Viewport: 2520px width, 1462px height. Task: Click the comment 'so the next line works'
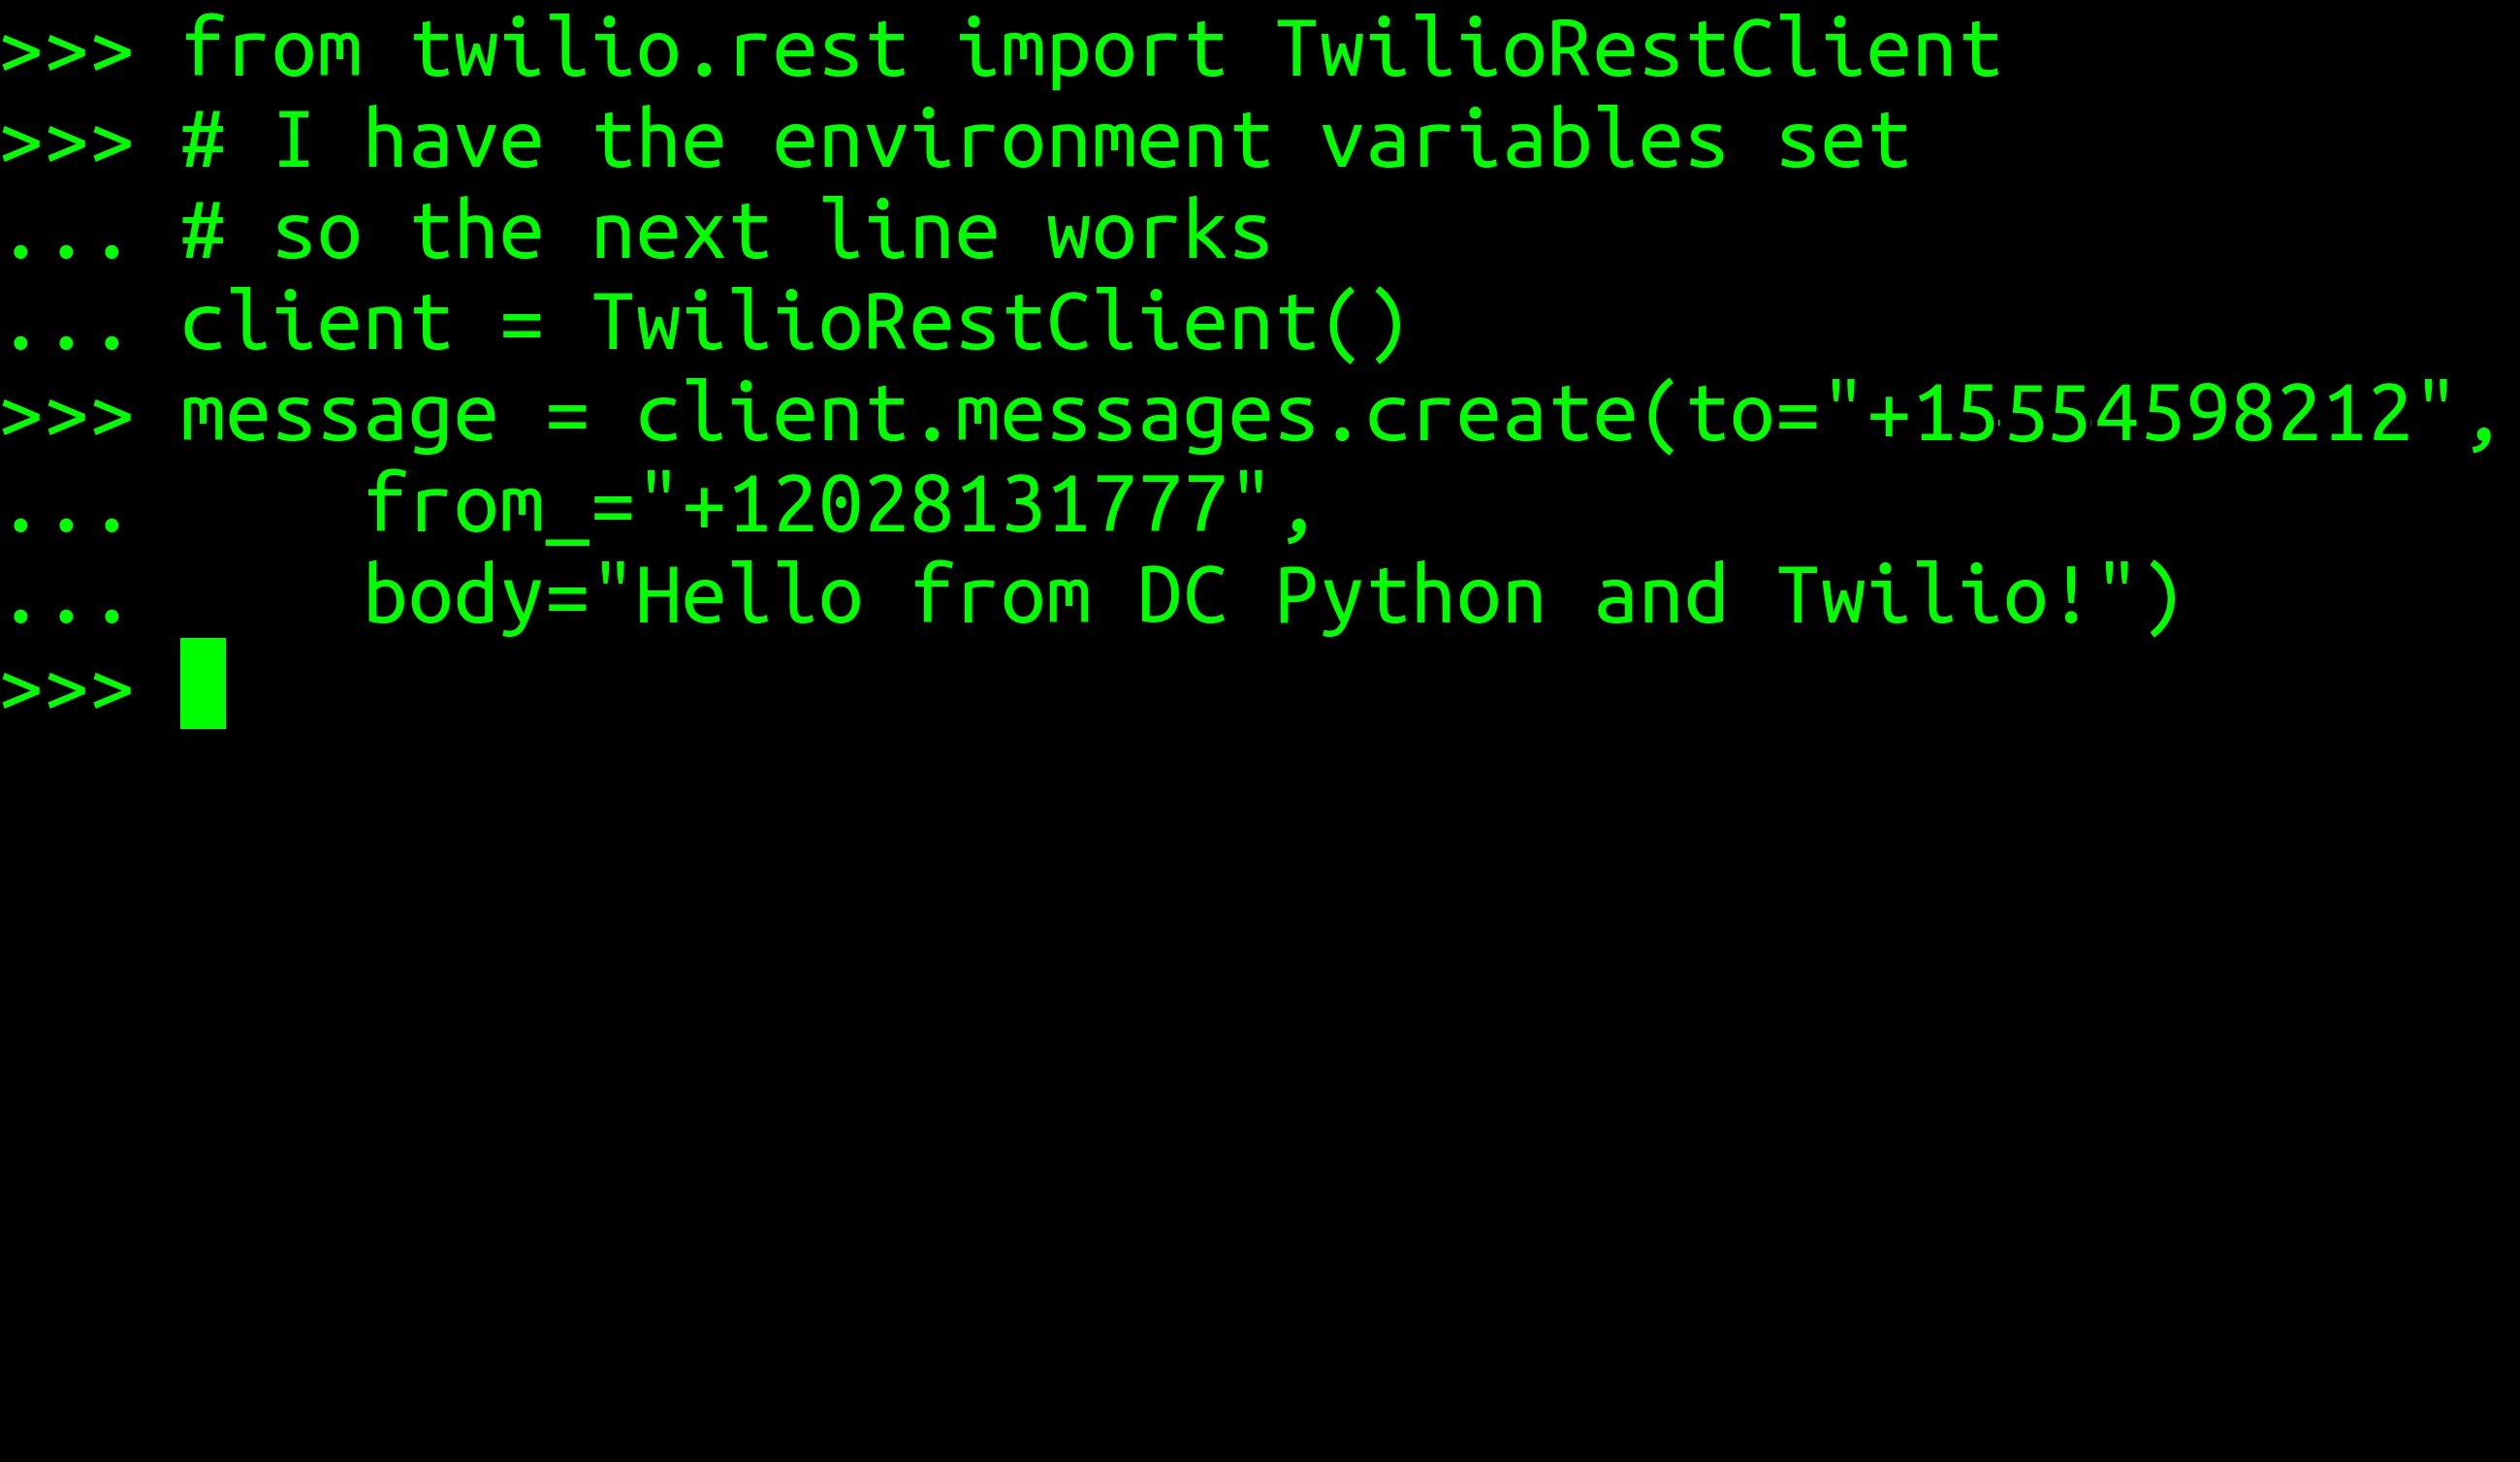[x=771, y=231]
